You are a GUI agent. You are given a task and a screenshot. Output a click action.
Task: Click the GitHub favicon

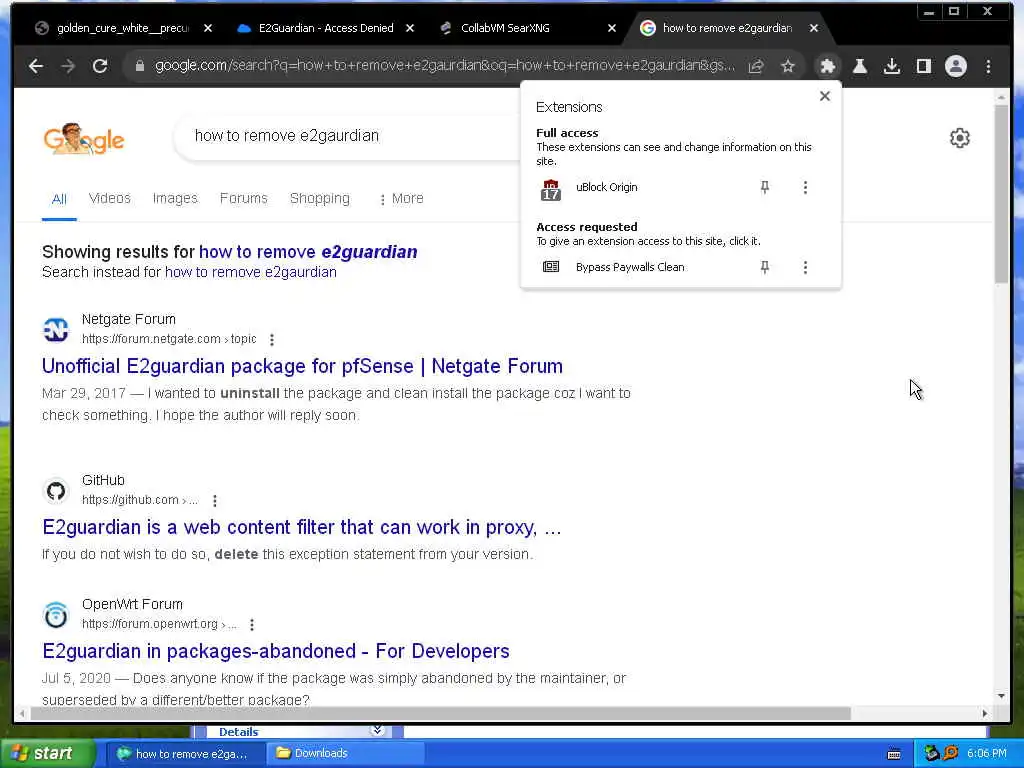click(56, 490)
